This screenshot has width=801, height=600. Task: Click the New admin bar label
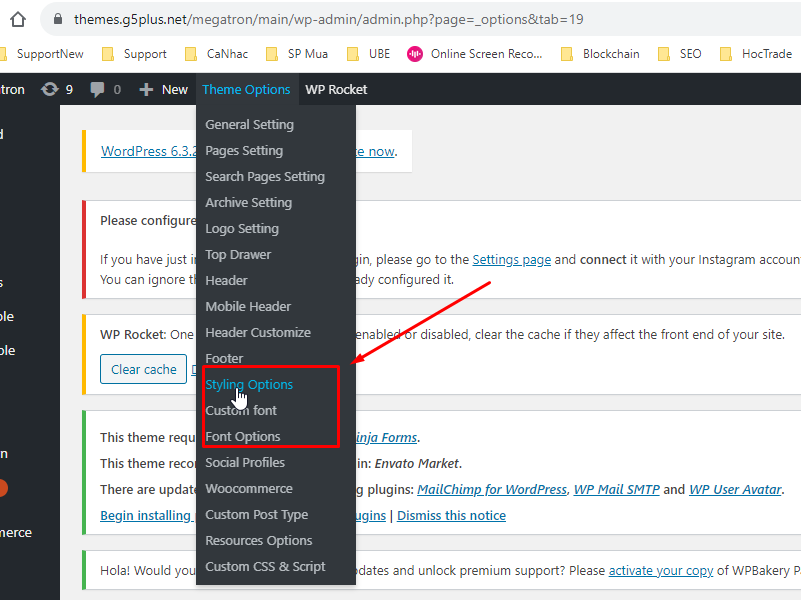[175, 89]
